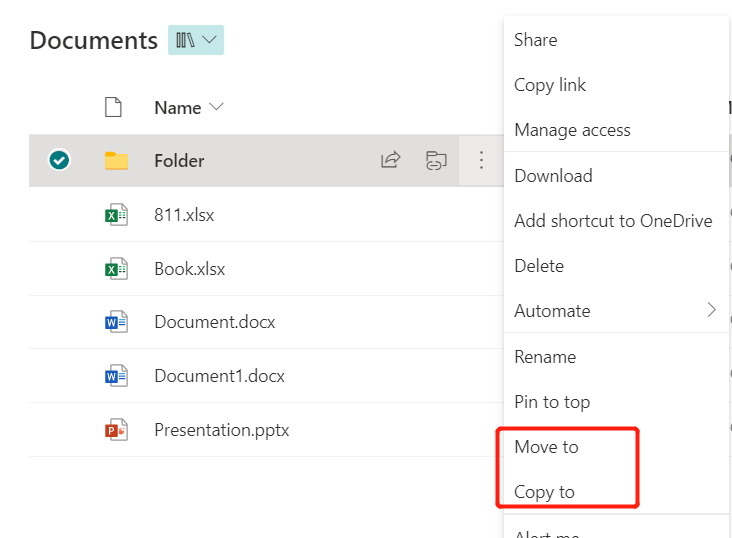
Task: Open the Presentation.pptx file link
Action: (221, 430)
